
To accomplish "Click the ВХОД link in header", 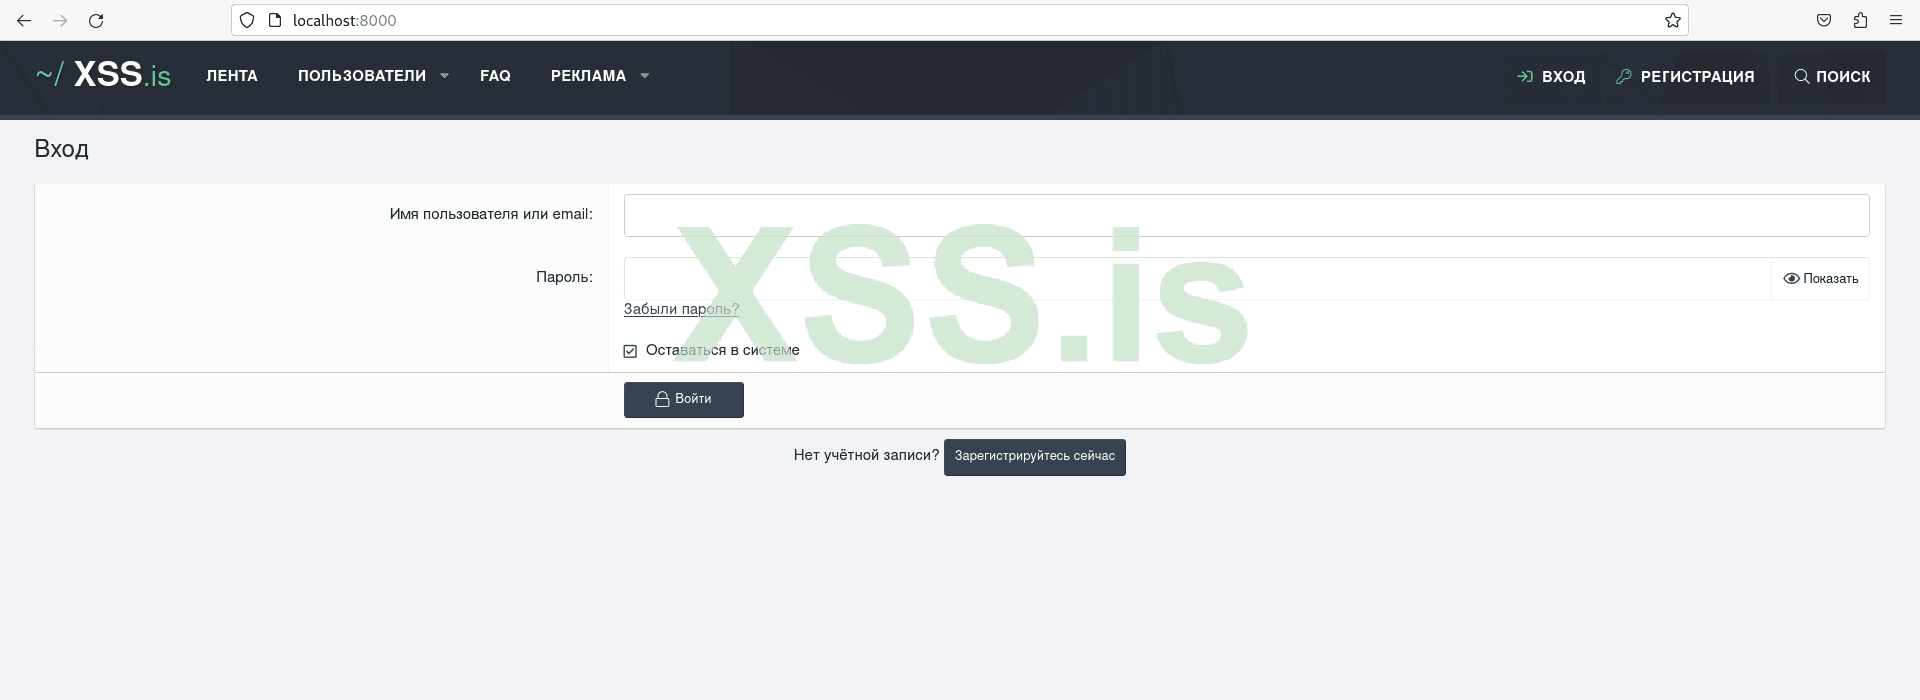I will pos(1551,76).
